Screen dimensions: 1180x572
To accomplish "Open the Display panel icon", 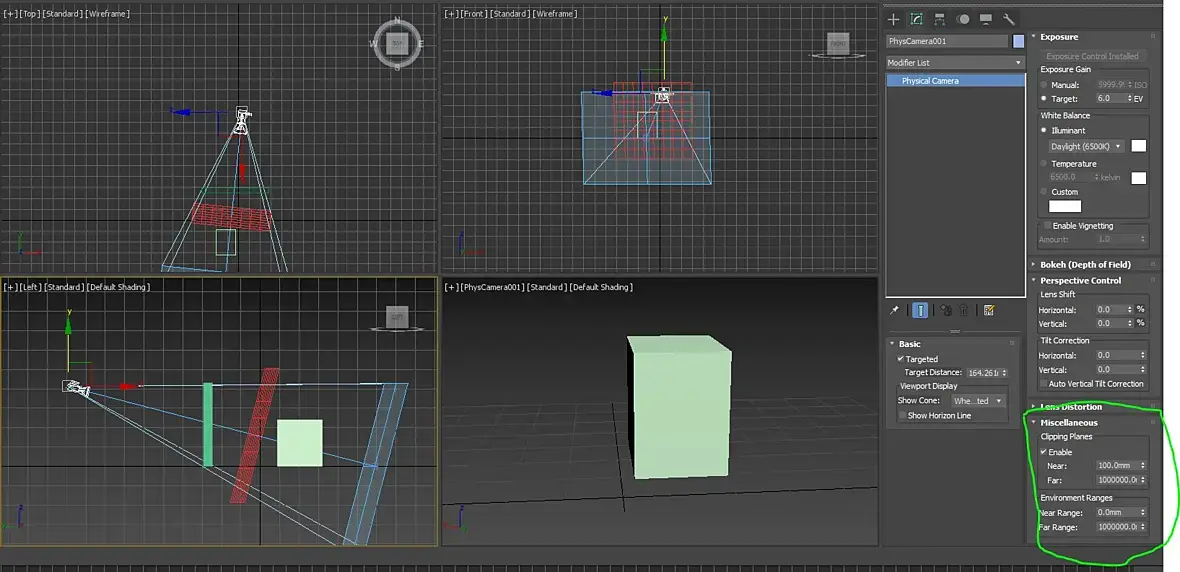I will coord(986,19).
